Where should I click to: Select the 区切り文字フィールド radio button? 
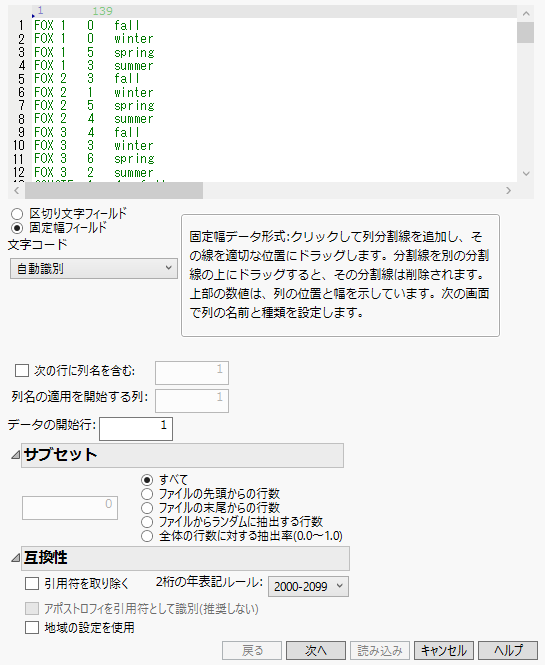[x=17, y=214]
